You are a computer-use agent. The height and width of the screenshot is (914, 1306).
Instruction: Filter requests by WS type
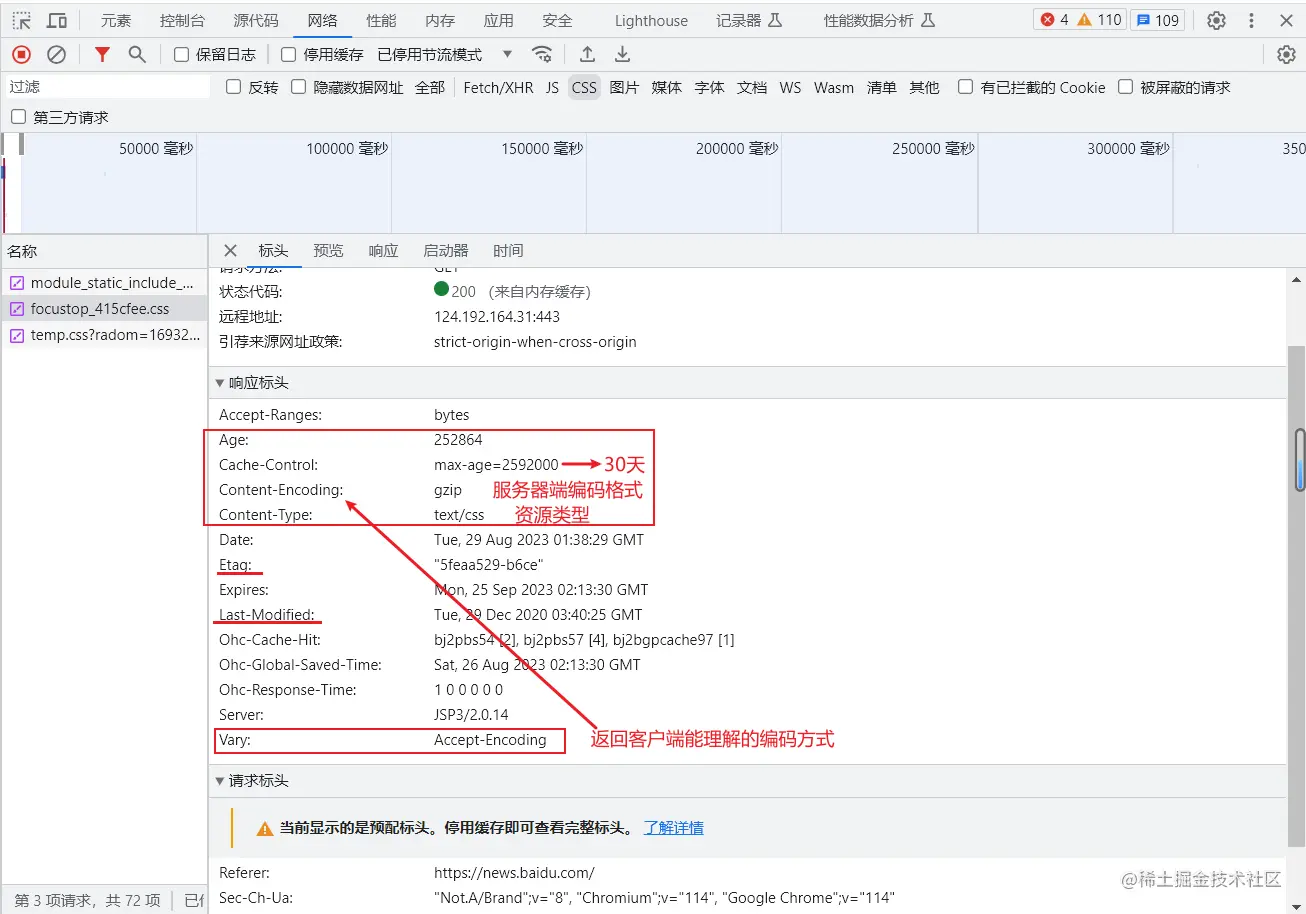coord(790,87)
